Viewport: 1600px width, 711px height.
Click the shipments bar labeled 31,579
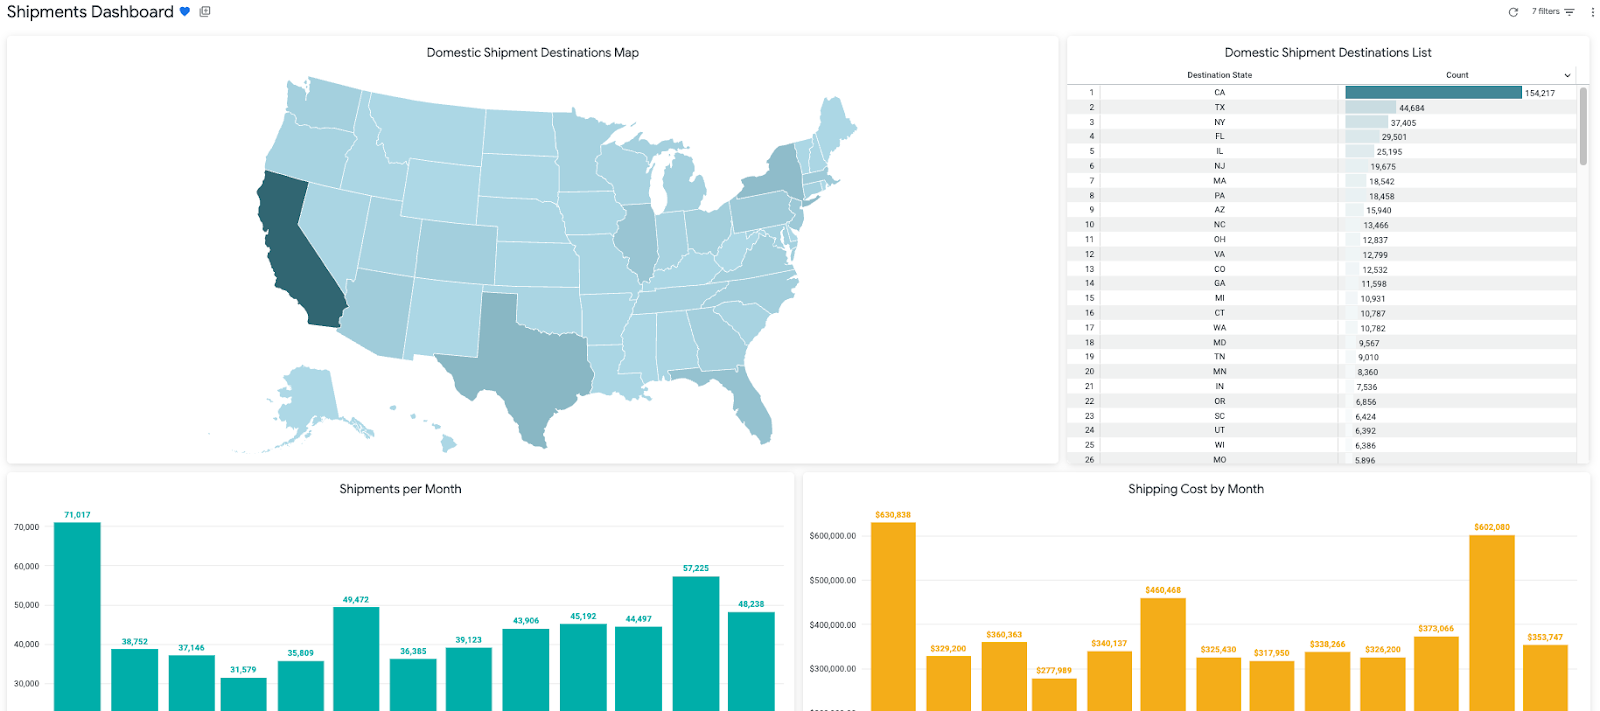(243, 694)
